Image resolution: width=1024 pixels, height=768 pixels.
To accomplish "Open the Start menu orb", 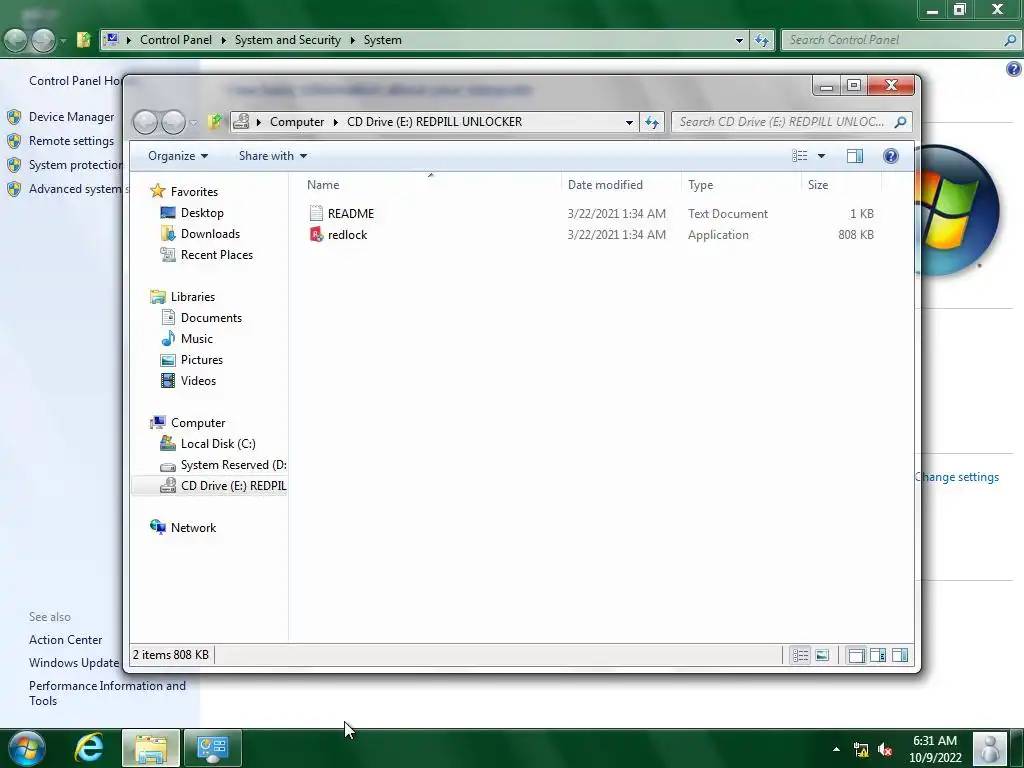I will click(x=27, y=748).
